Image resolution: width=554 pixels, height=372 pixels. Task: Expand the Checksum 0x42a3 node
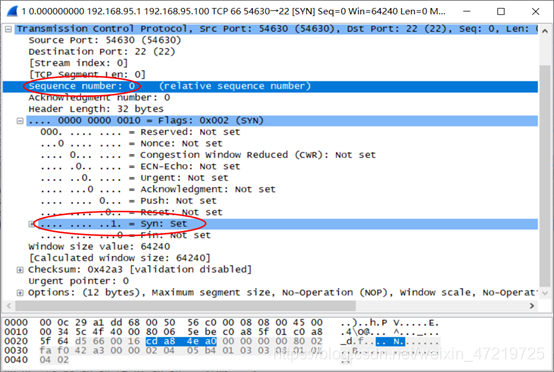tap(20, 270)
